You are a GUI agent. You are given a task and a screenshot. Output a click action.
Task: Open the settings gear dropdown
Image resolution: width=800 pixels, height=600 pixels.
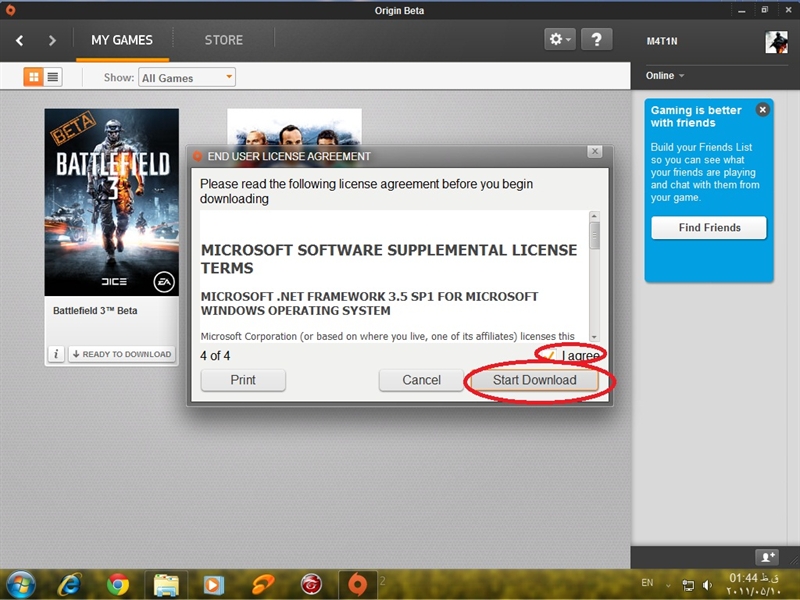point(560,40)
